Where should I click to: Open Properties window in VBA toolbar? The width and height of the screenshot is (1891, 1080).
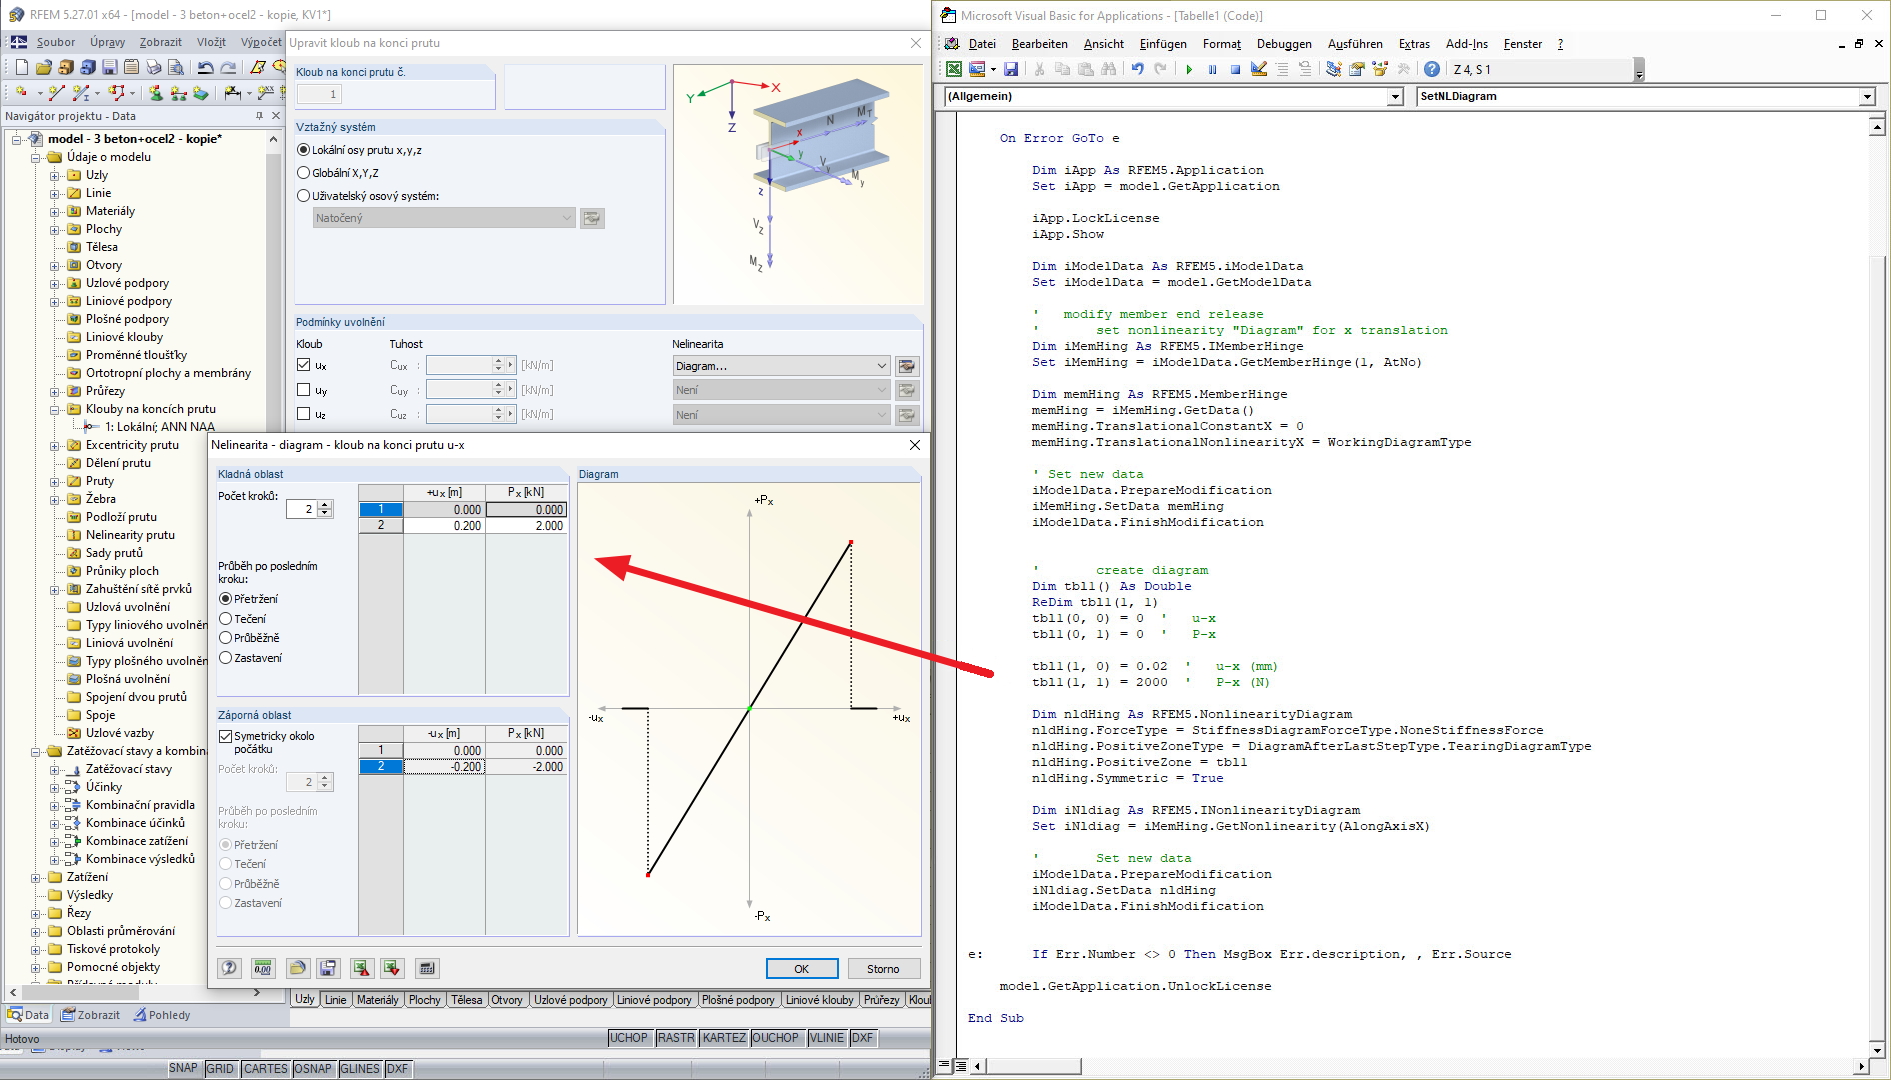pos(1357,69)
